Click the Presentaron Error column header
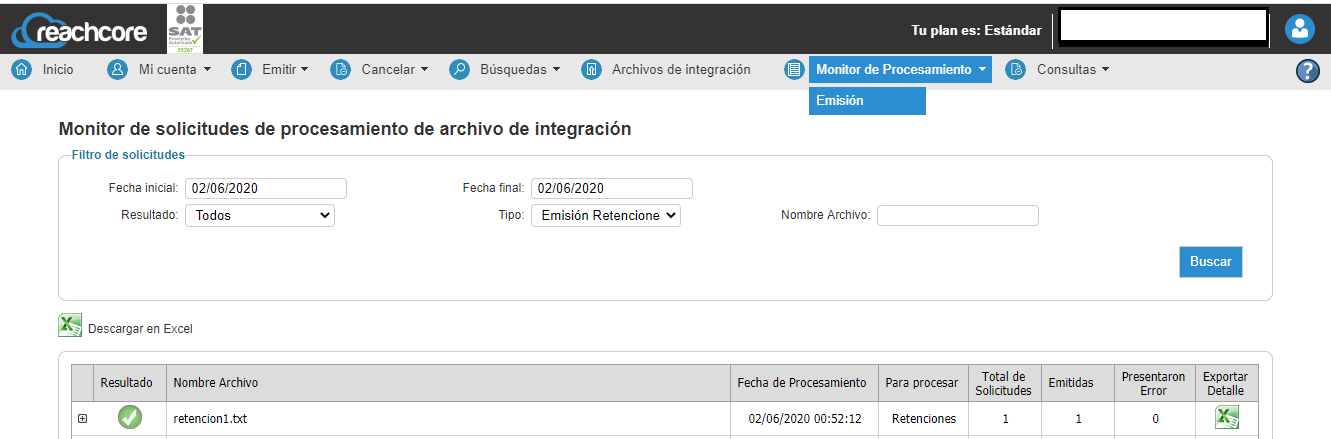Image resolution: width=1331 pixels, height=439 pixels. tap(1154, 383)
